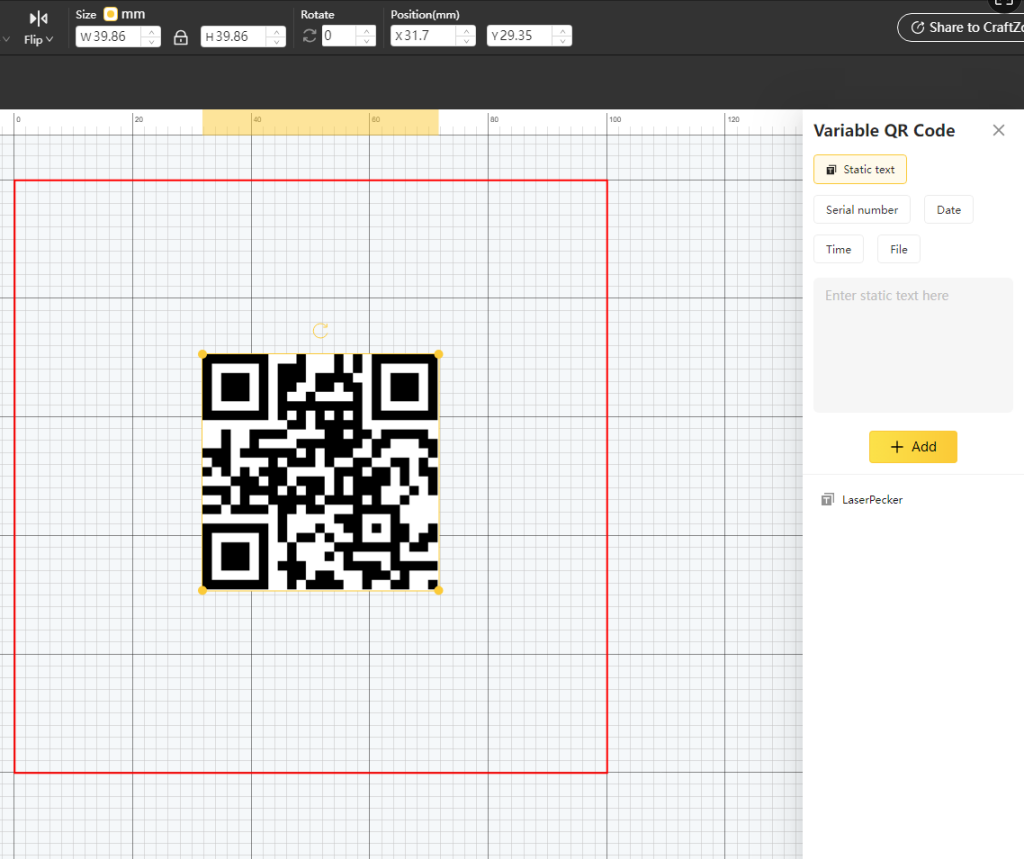This screenshot has width=1024, height=859.
Task: Click the top-right QR selection handle
Action: pyautogui.click(x=438, y=354)
